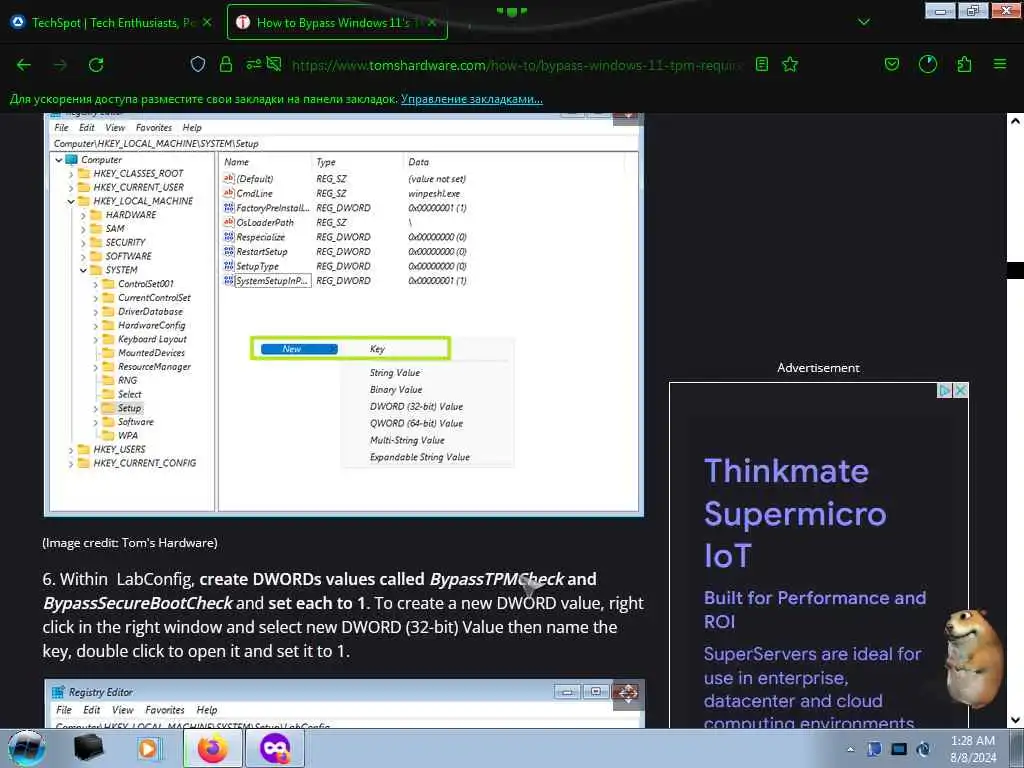Toggle reader view for this article
The width and height of the screenshot is (1024, 768).
(761, 64)
